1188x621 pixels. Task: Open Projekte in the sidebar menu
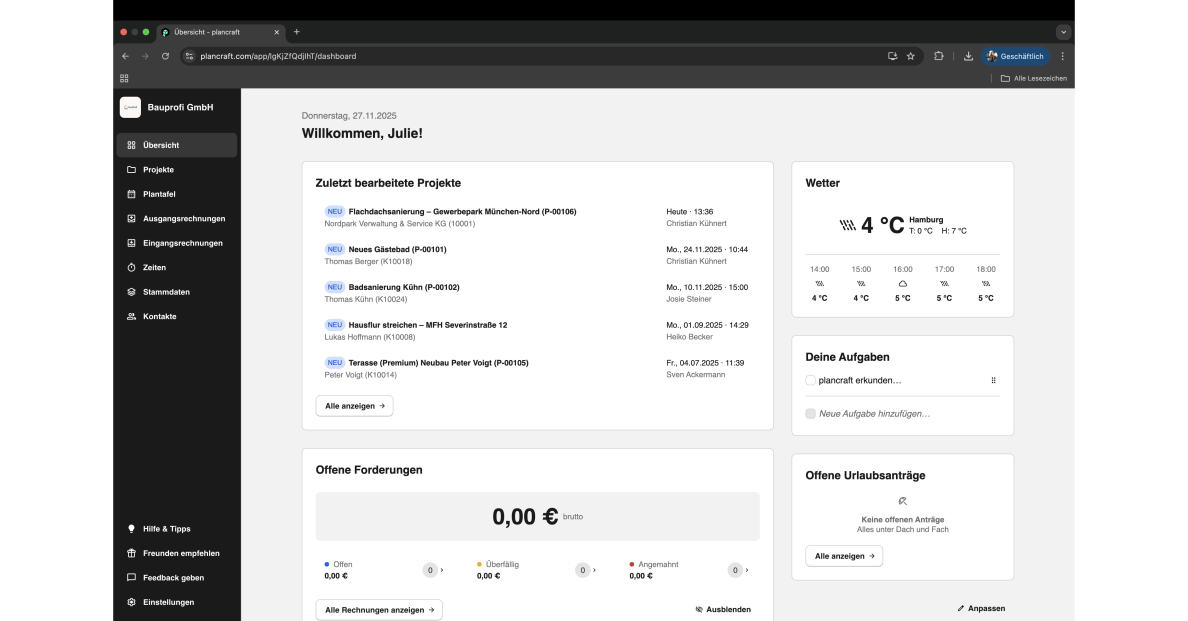[x=158, y=170]
